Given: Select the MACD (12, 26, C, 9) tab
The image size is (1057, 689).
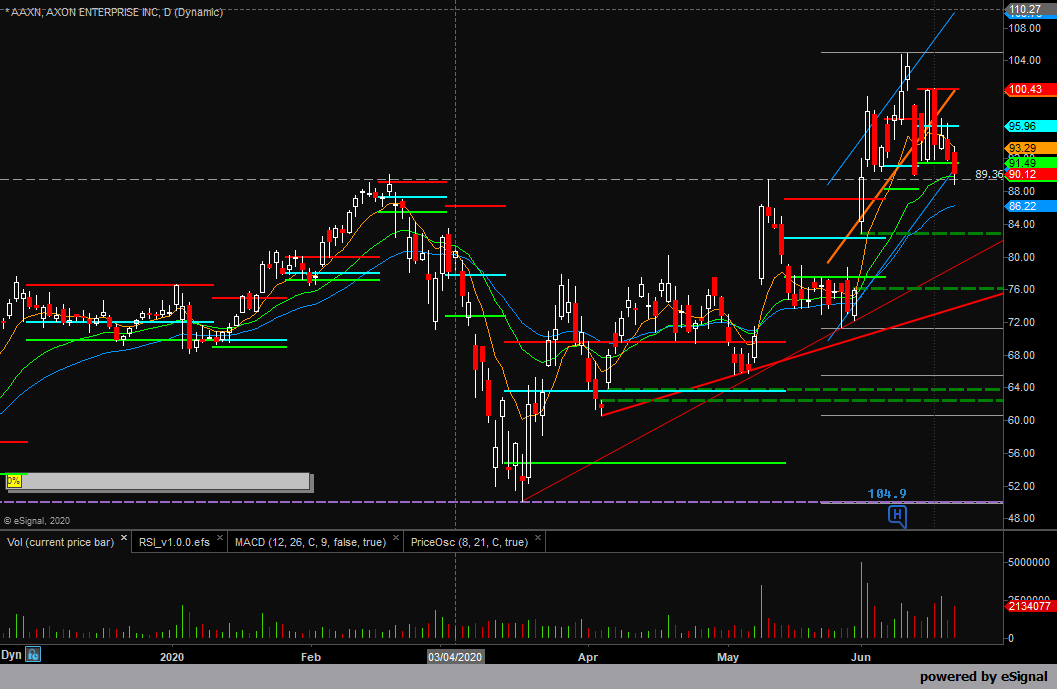Looking at the screenshot, I should pos(310,542).
